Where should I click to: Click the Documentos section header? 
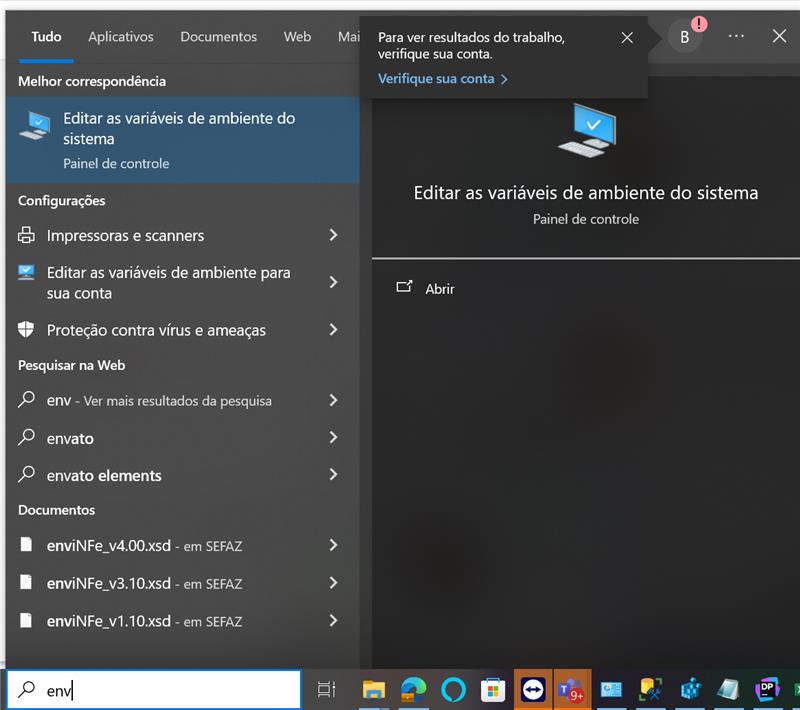pos(57,510)
